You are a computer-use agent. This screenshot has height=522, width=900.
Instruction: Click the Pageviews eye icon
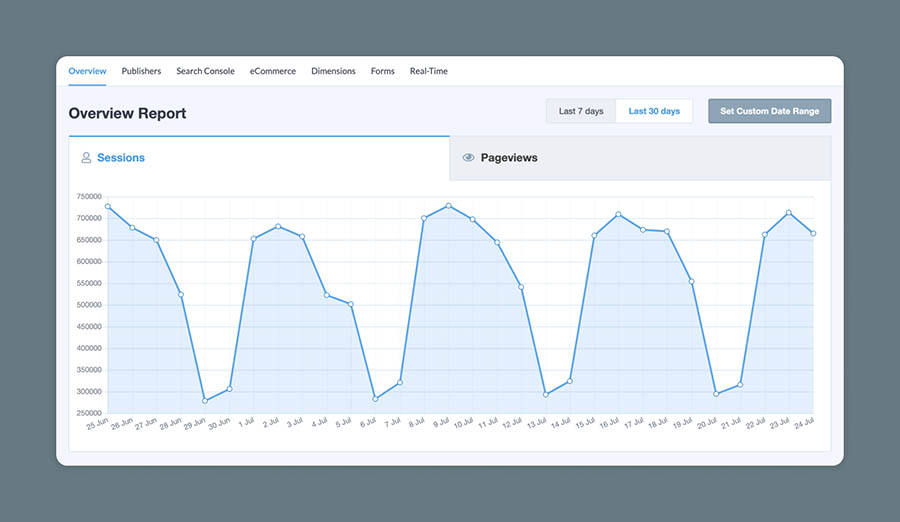[468, 158]
